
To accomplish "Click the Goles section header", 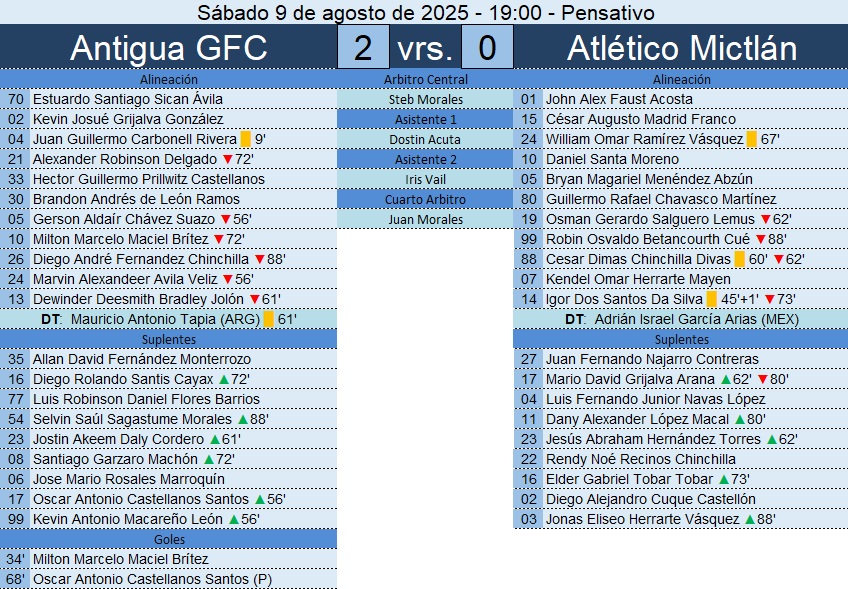I will pyautogui.click(x=168, y=539).
